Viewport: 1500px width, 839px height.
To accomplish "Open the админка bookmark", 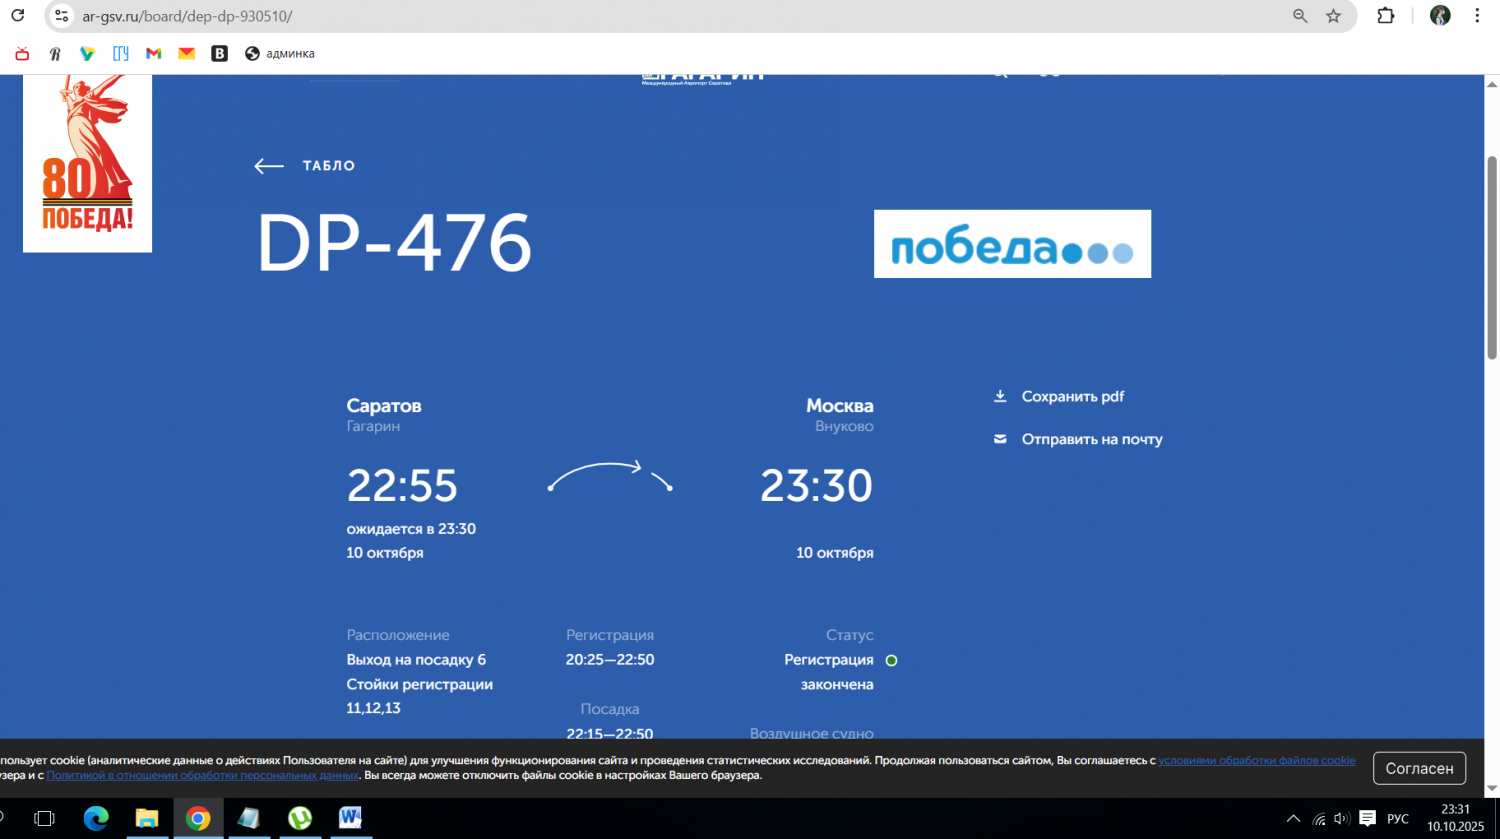I will (280, 54).
